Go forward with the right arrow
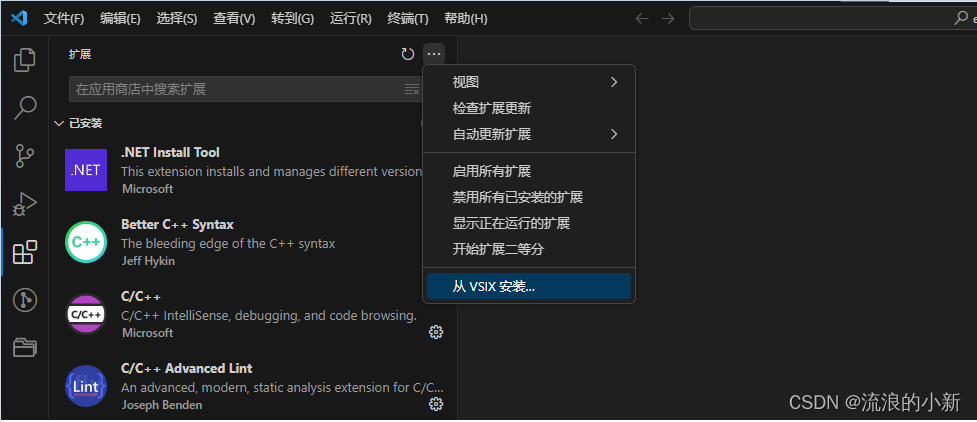 tap(668, 19)
